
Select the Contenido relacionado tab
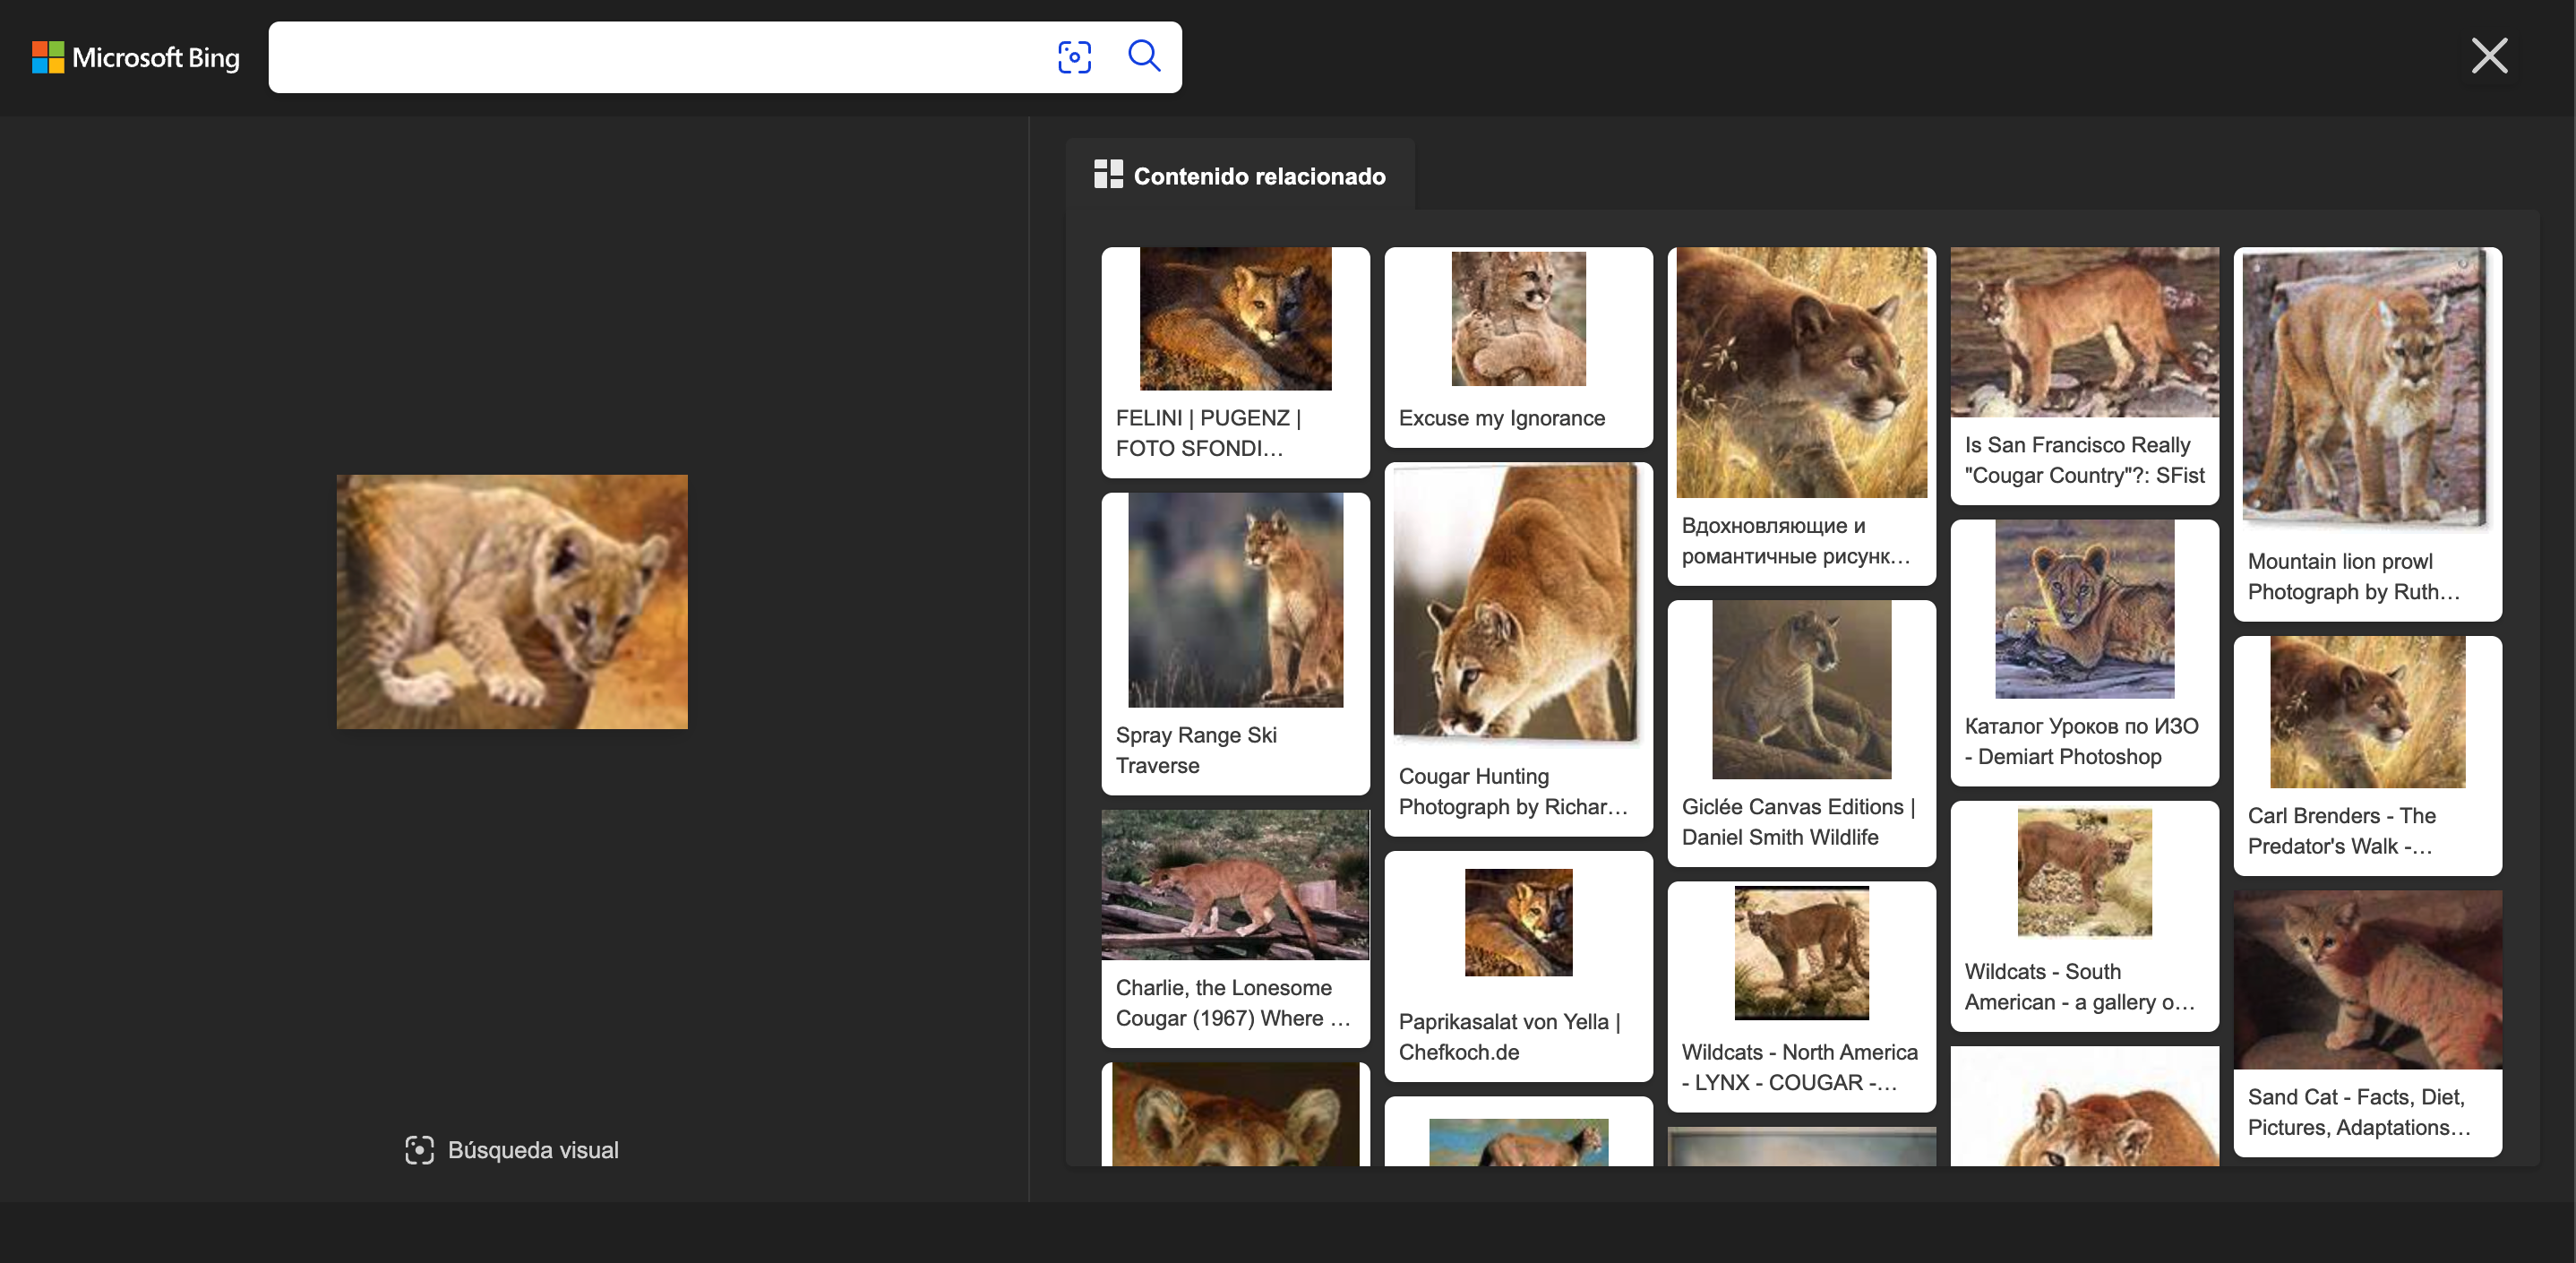click(1258, 176)
